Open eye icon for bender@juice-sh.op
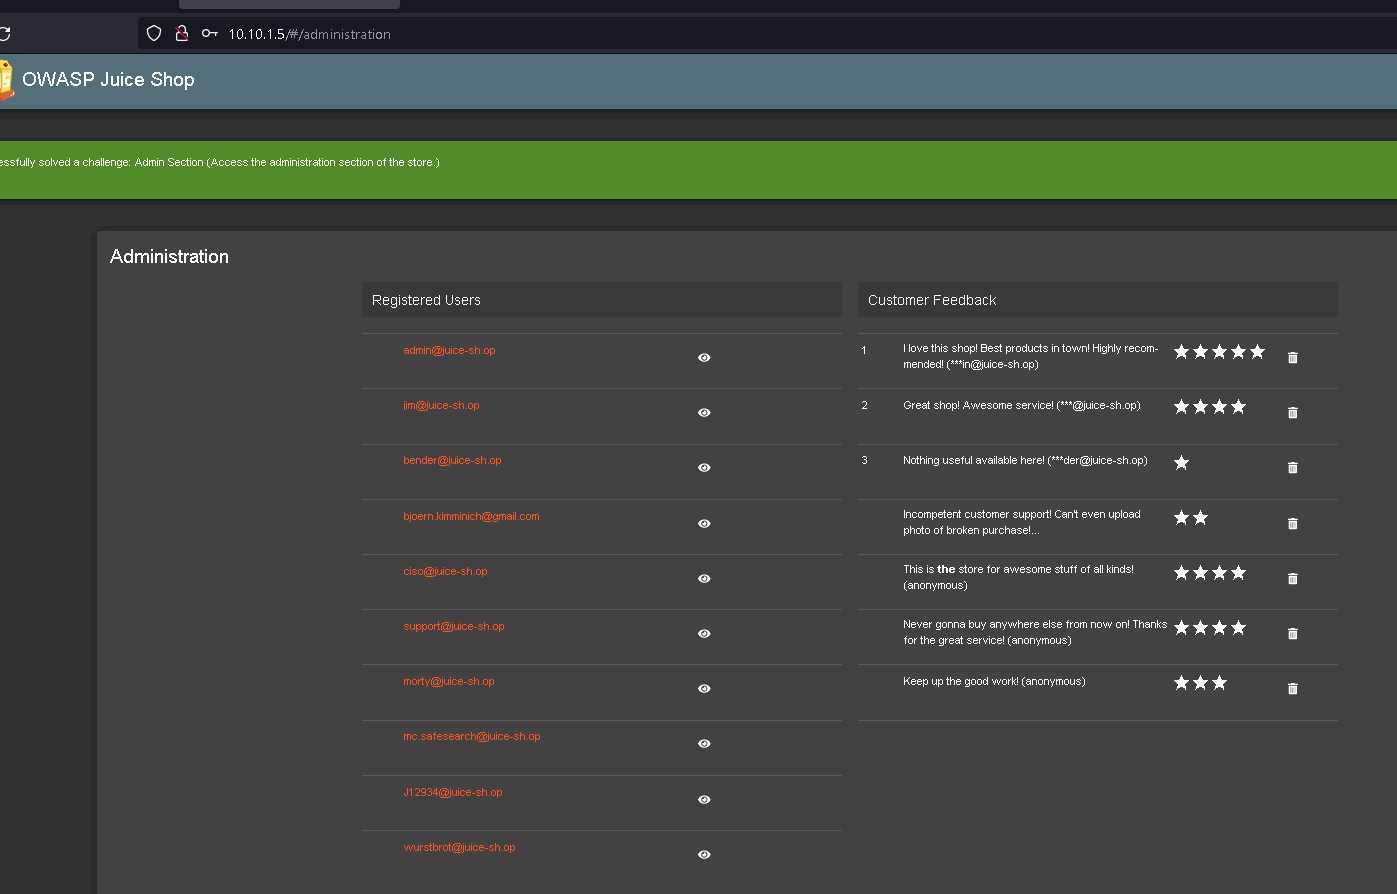 point(704,467)
